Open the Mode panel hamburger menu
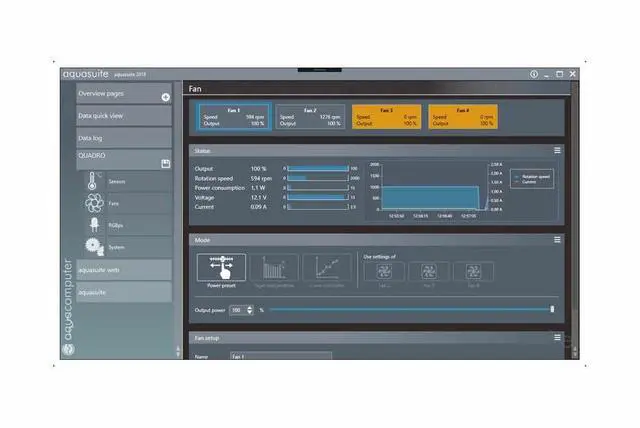The height and width of the screenshot is (428, 640). pos(557,240)
